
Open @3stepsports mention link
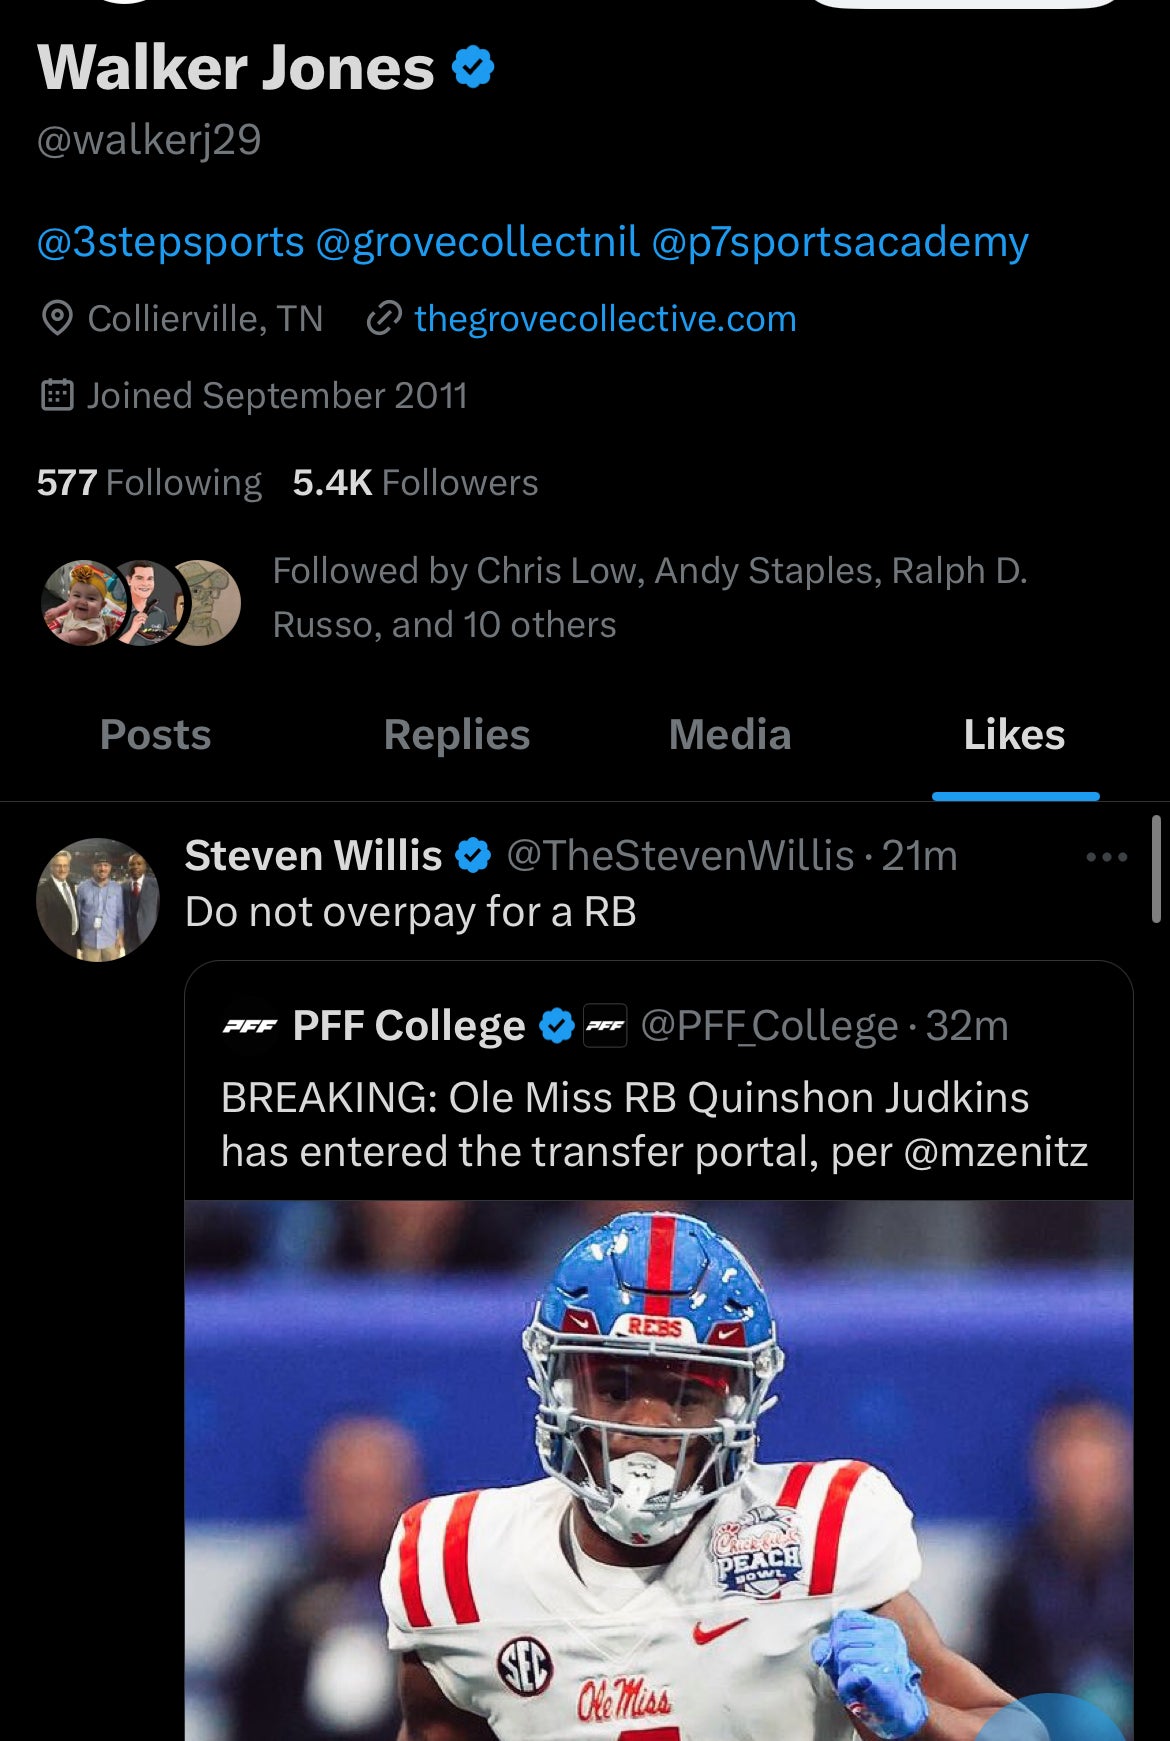[x=171, y=242]
